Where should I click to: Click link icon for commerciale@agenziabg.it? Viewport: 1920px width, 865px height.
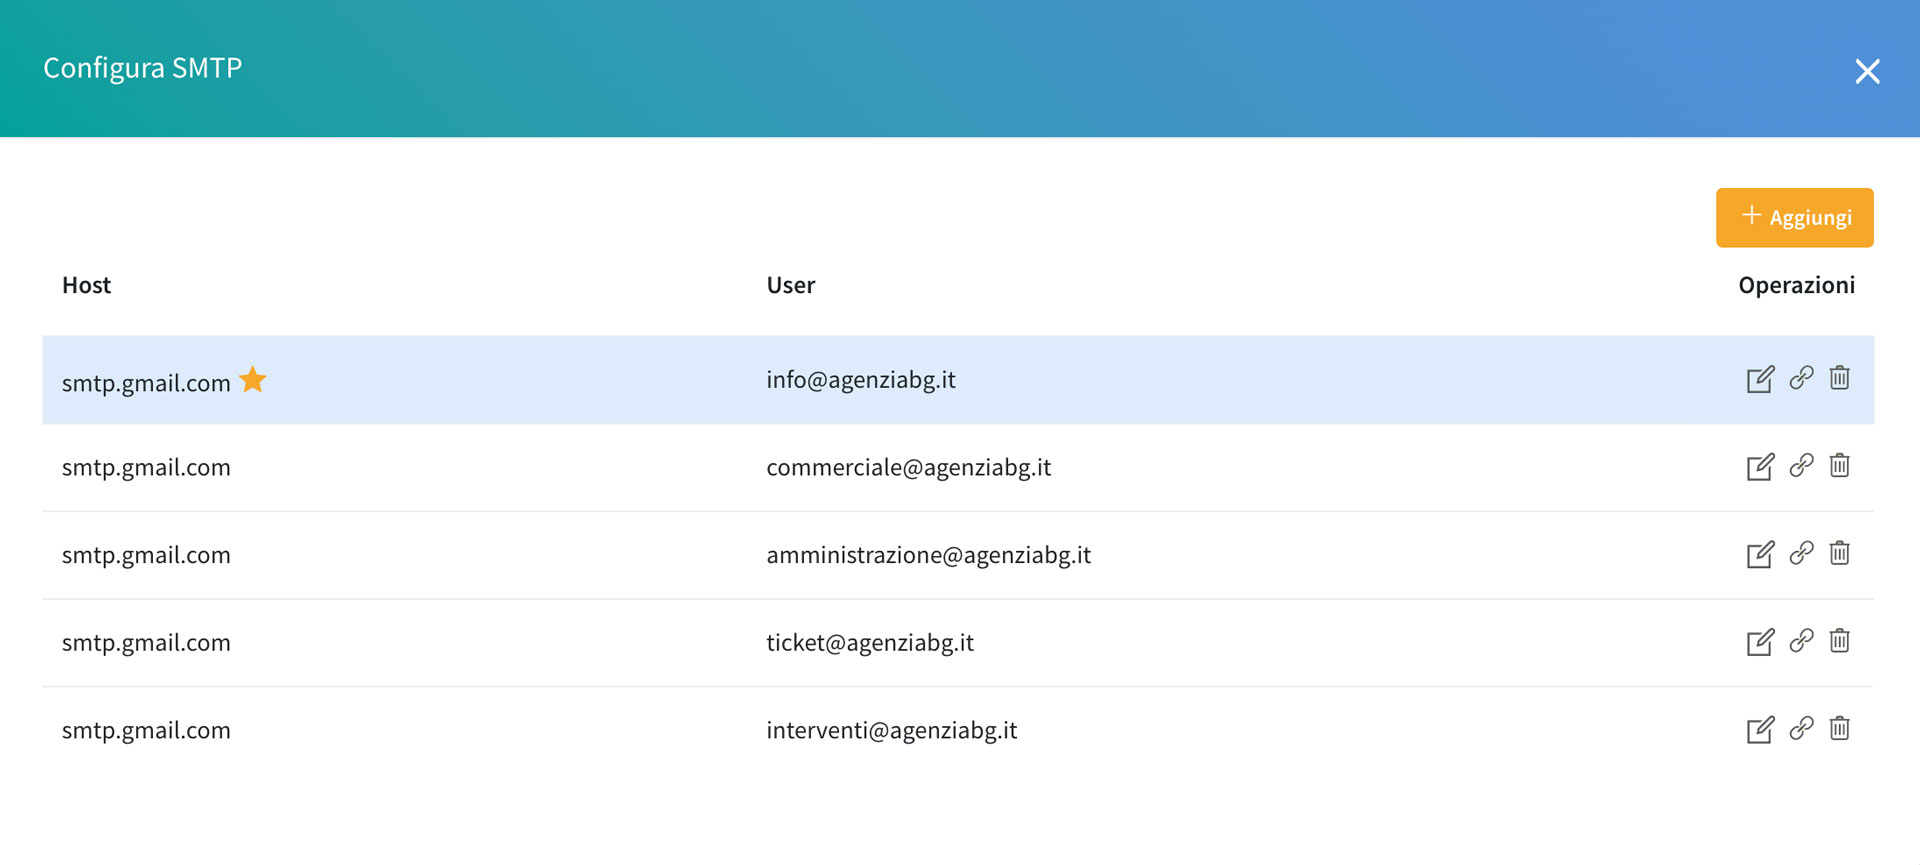(x=1801, y=466)
